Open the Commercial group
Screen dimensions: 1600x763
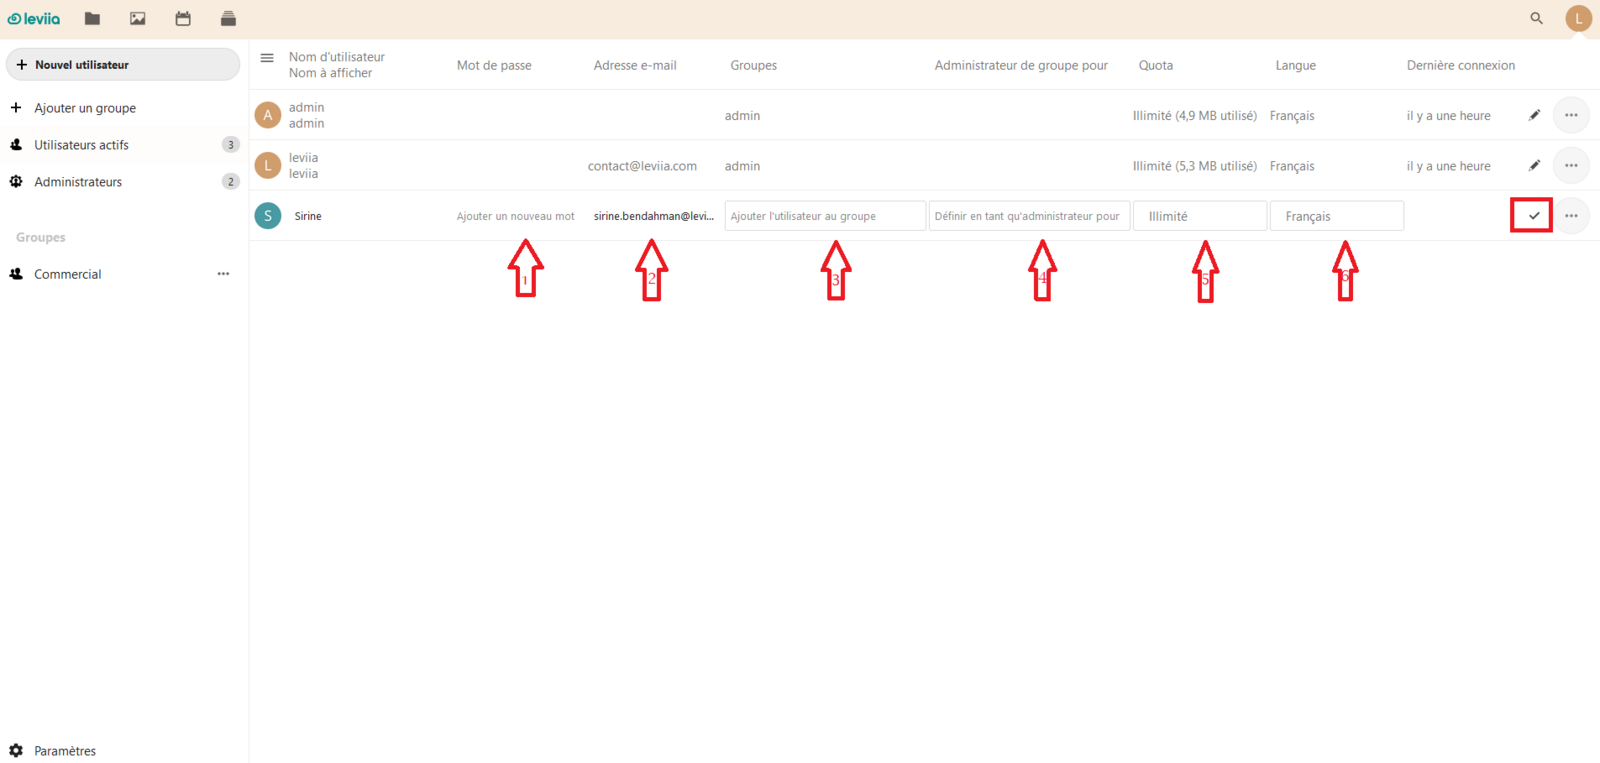67,274
